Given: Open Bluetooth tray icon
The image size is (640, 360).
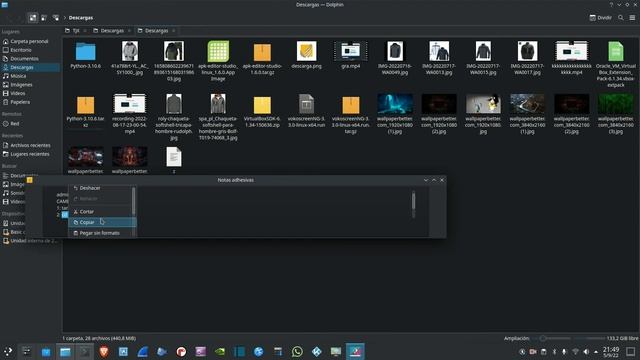Looking at the screenshot, I should [554, 351].
